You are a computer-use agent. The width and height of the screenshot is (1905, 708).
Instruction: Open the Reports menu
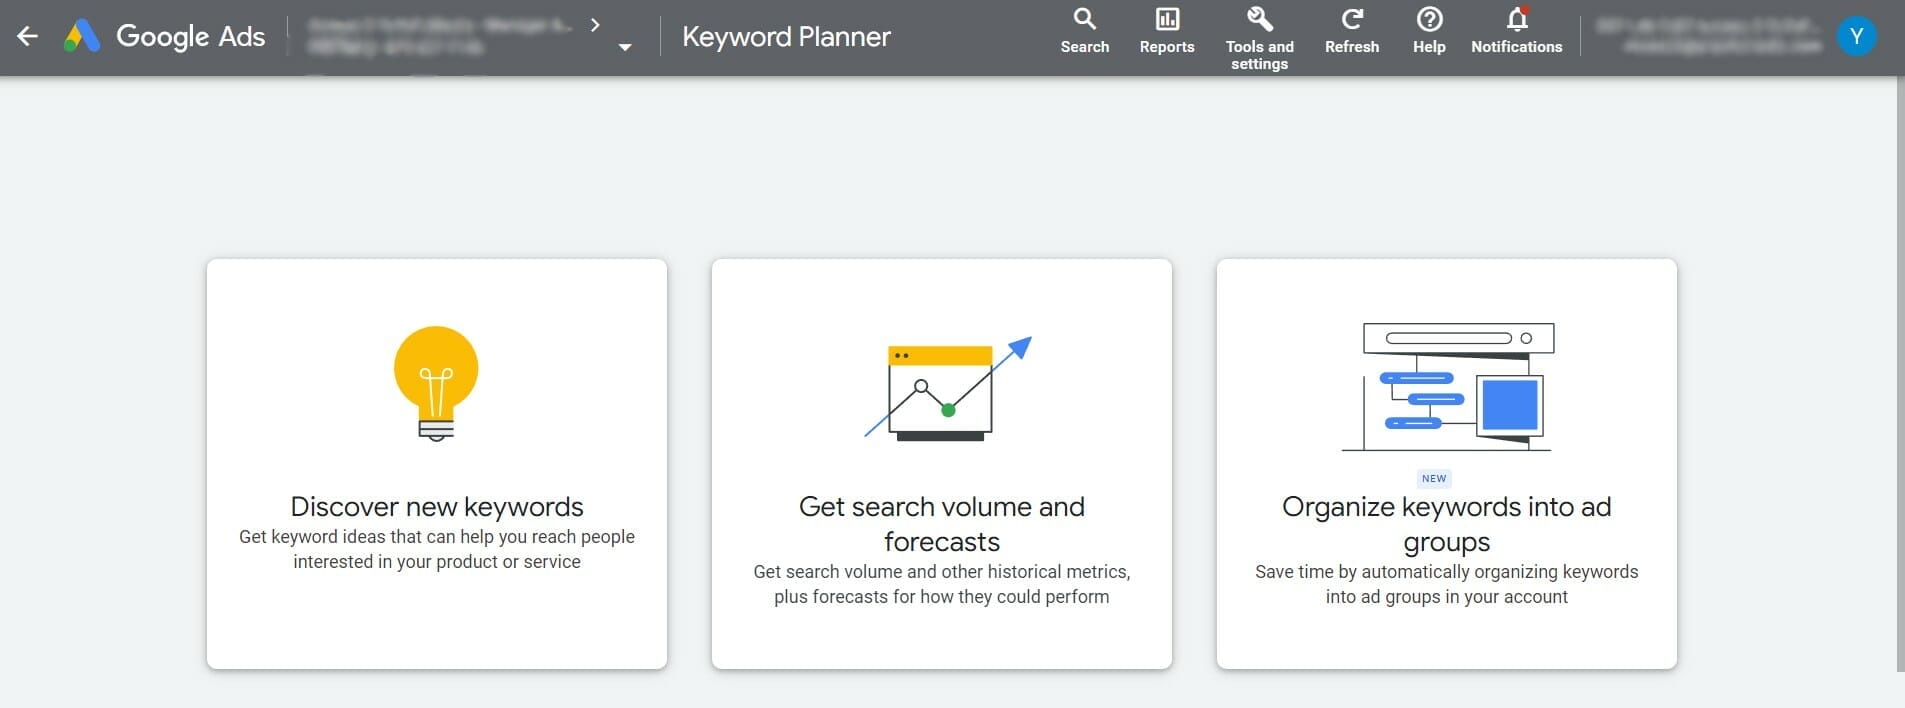(1167, 30)
